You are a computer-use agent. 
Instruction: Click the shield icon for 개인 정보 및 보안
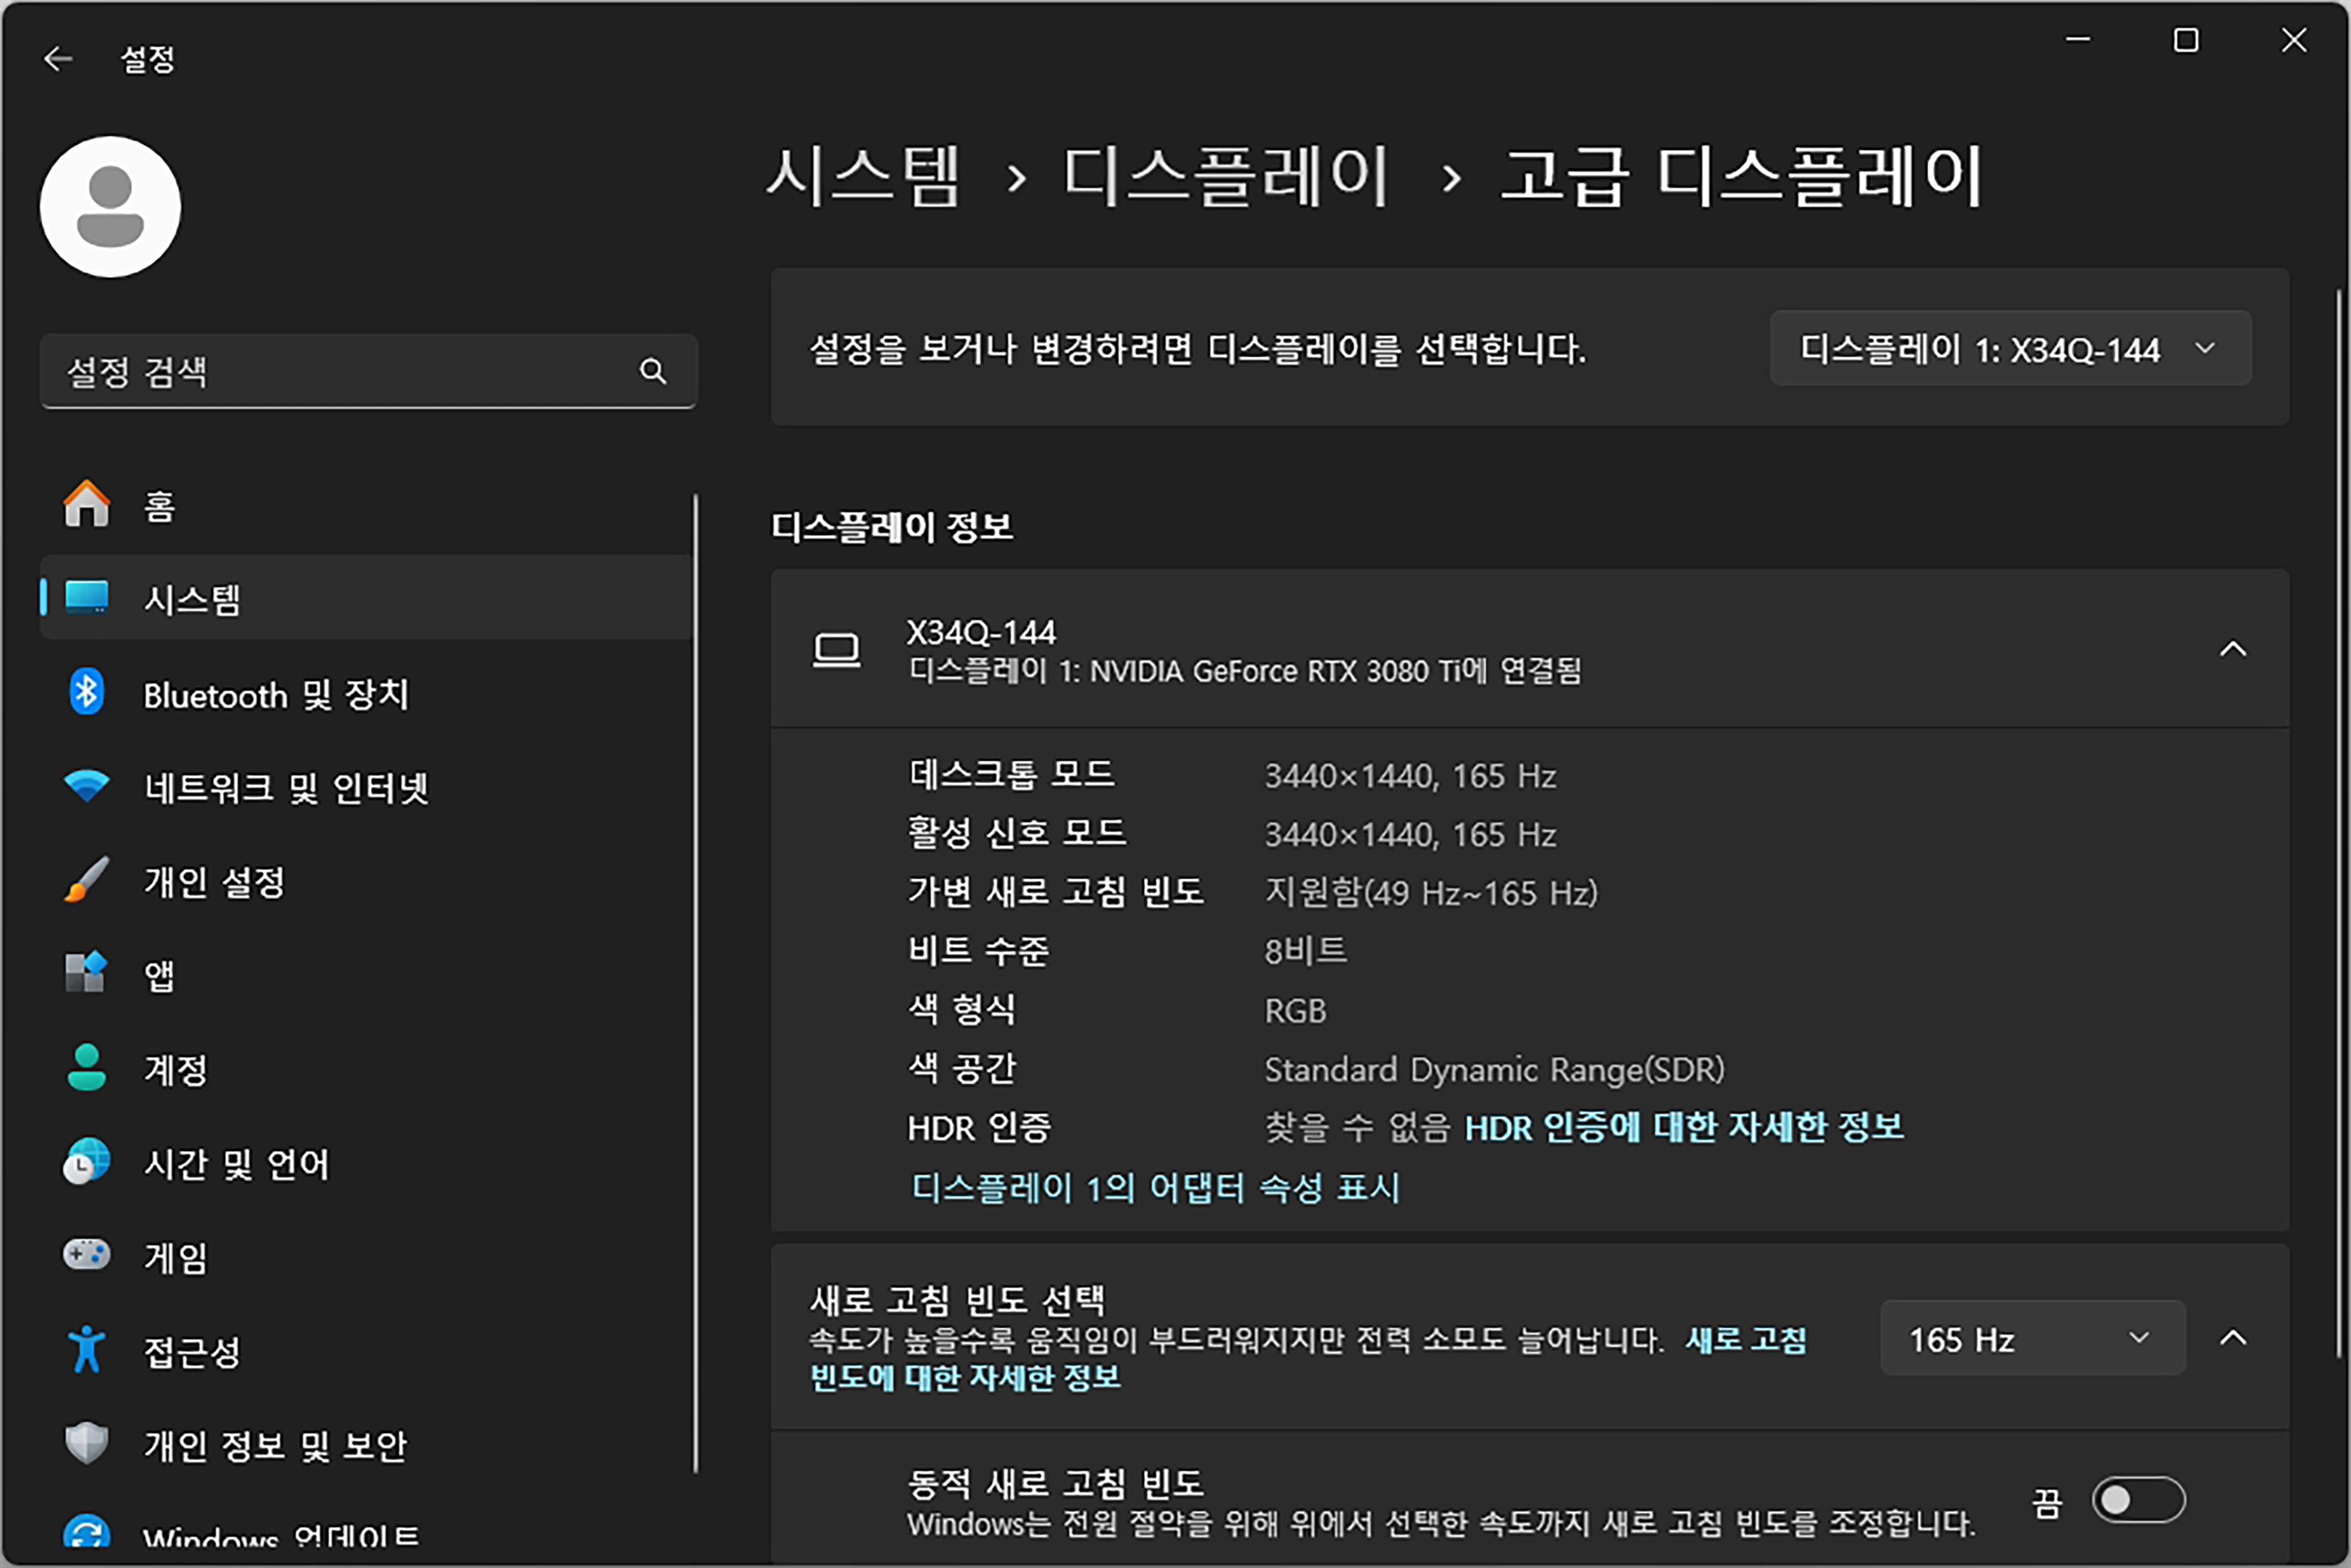coord(87,1443)
